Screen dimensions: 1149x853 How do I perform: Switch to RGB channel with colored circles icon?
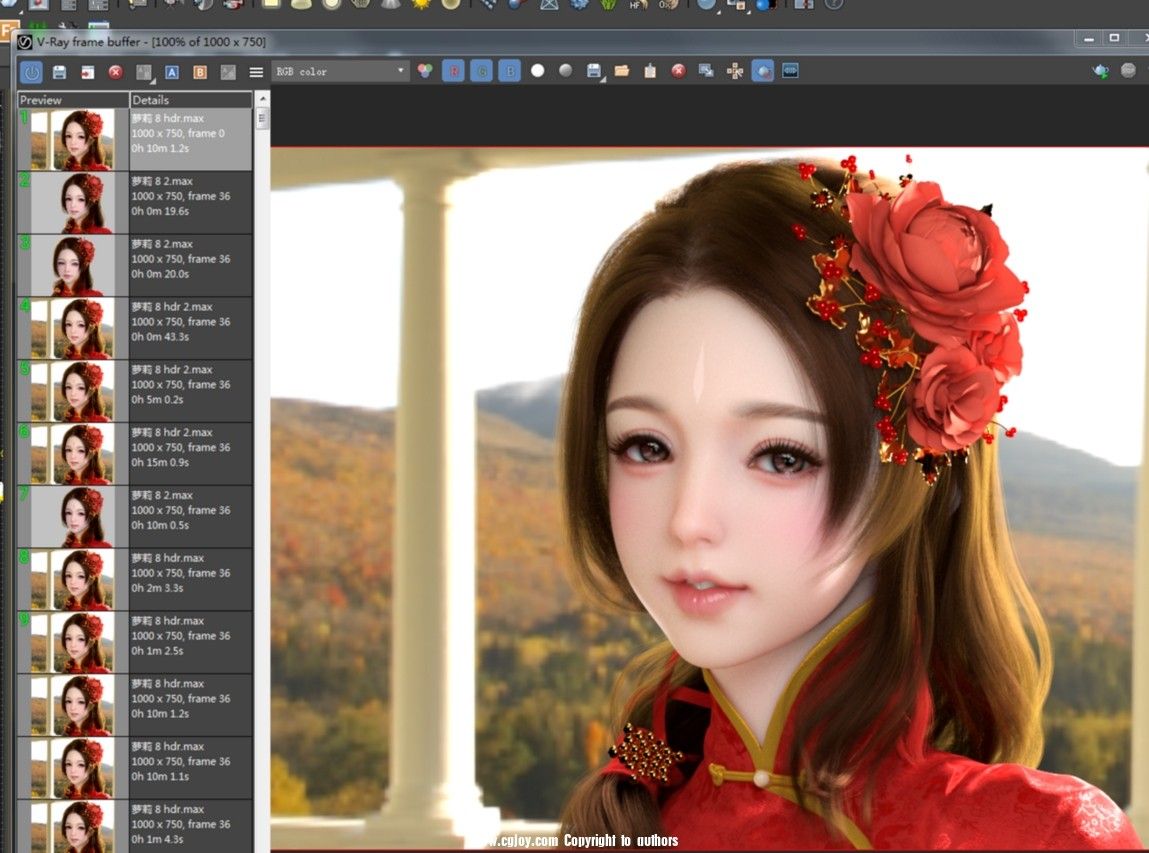(x=425, y=70)
